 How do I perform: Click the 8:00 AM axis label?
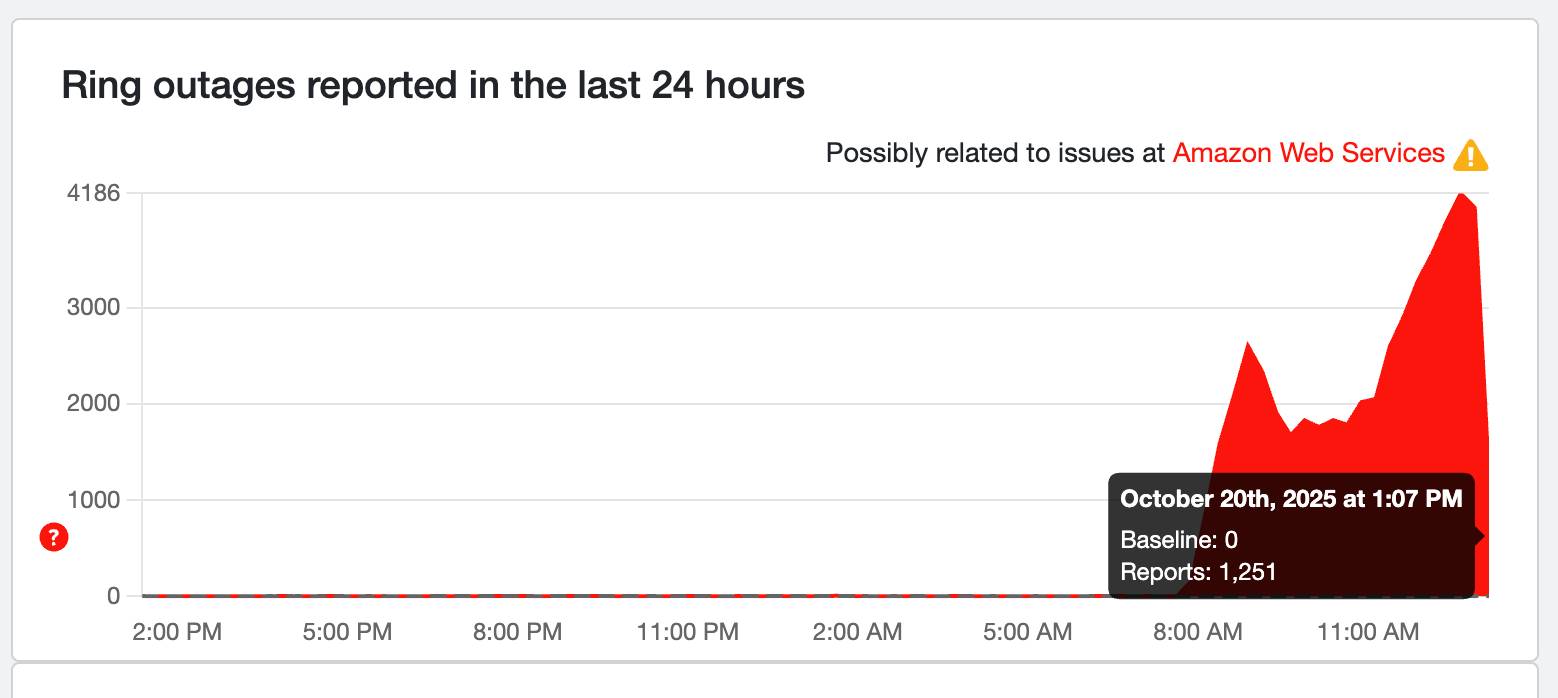tap(1197, 632)
